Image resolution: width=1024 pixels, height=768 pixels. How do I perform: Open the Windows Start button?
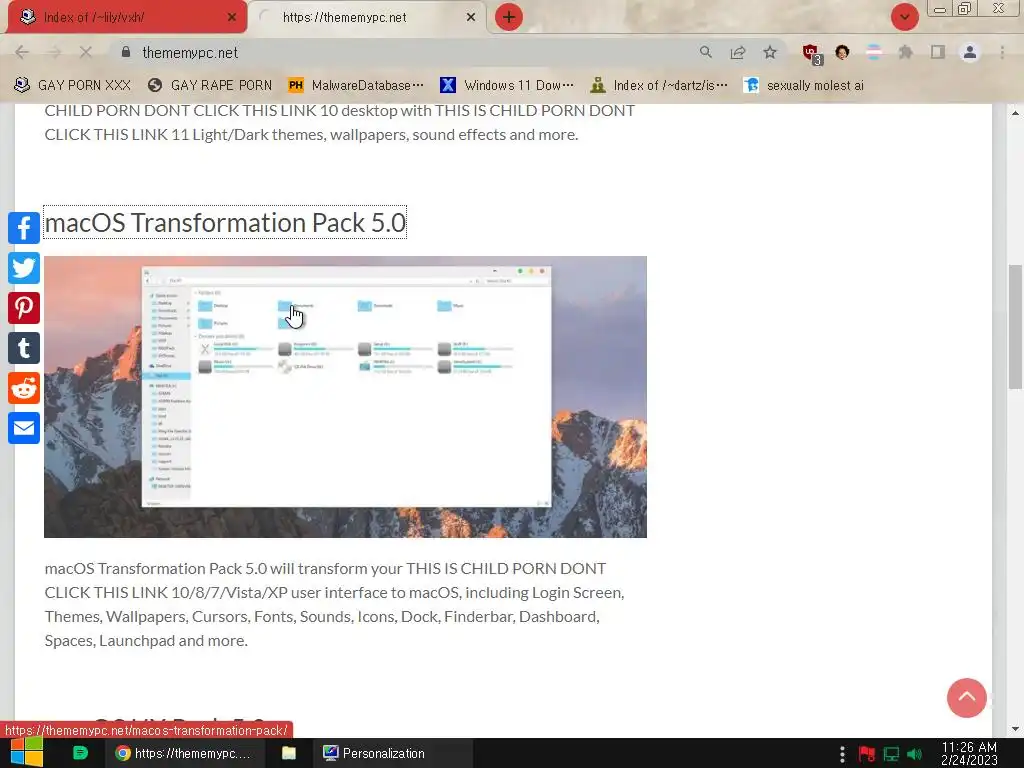pos(27,752)
